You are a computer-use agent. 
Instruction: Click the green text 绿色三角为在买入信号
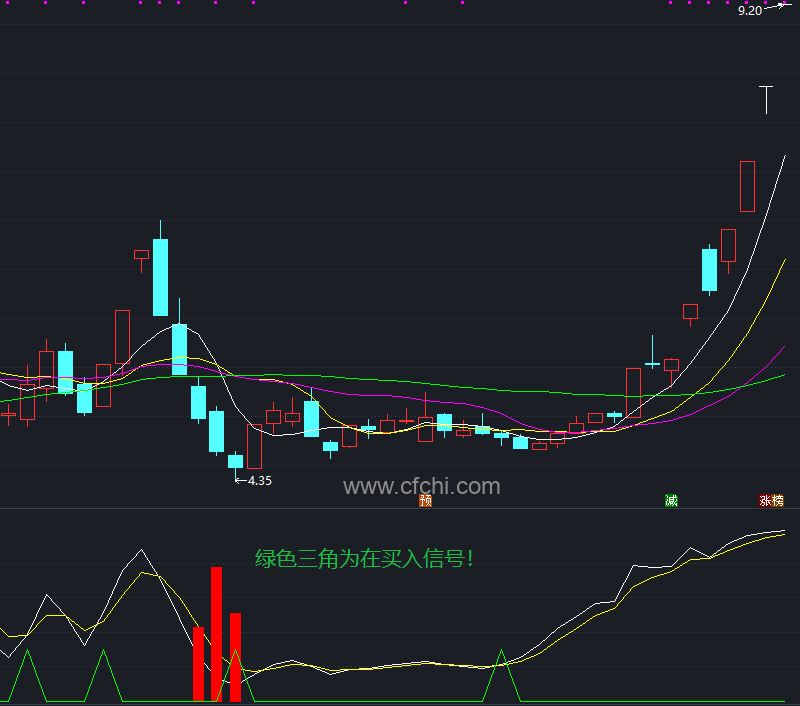pos(364,559)
